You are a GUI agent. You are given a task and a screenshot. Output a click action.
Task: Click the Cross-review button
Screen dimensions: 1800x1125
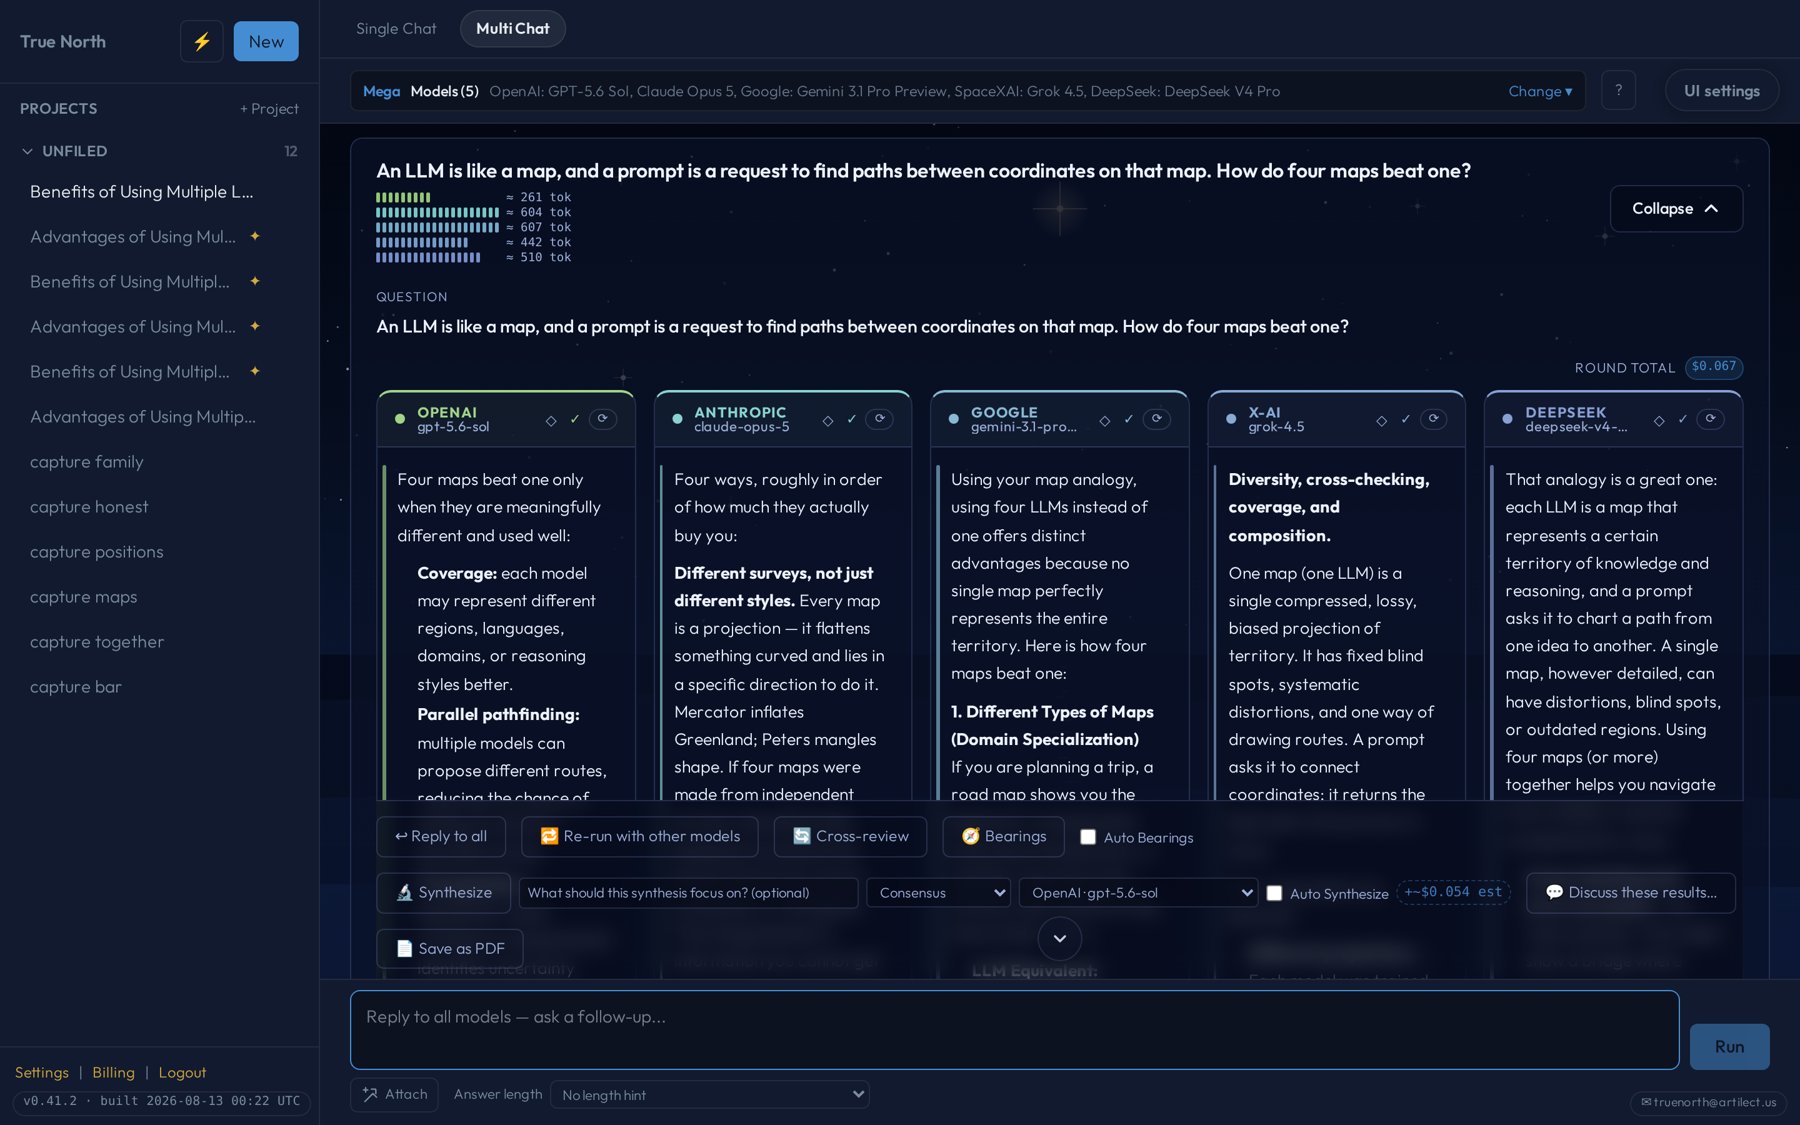(x=850, y=837)
